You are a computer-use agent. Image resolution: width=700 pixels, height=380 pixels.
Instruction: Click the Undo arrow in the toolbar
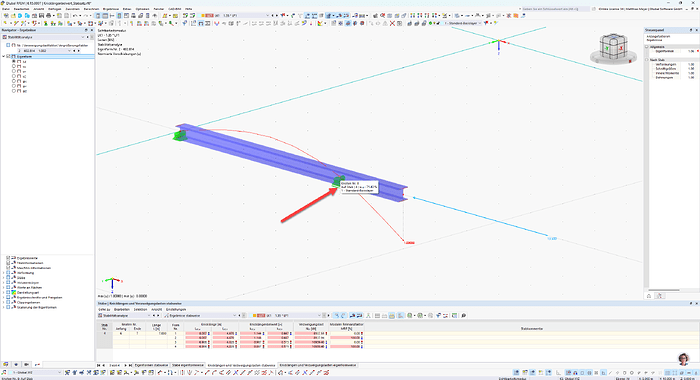click(76, 16)
